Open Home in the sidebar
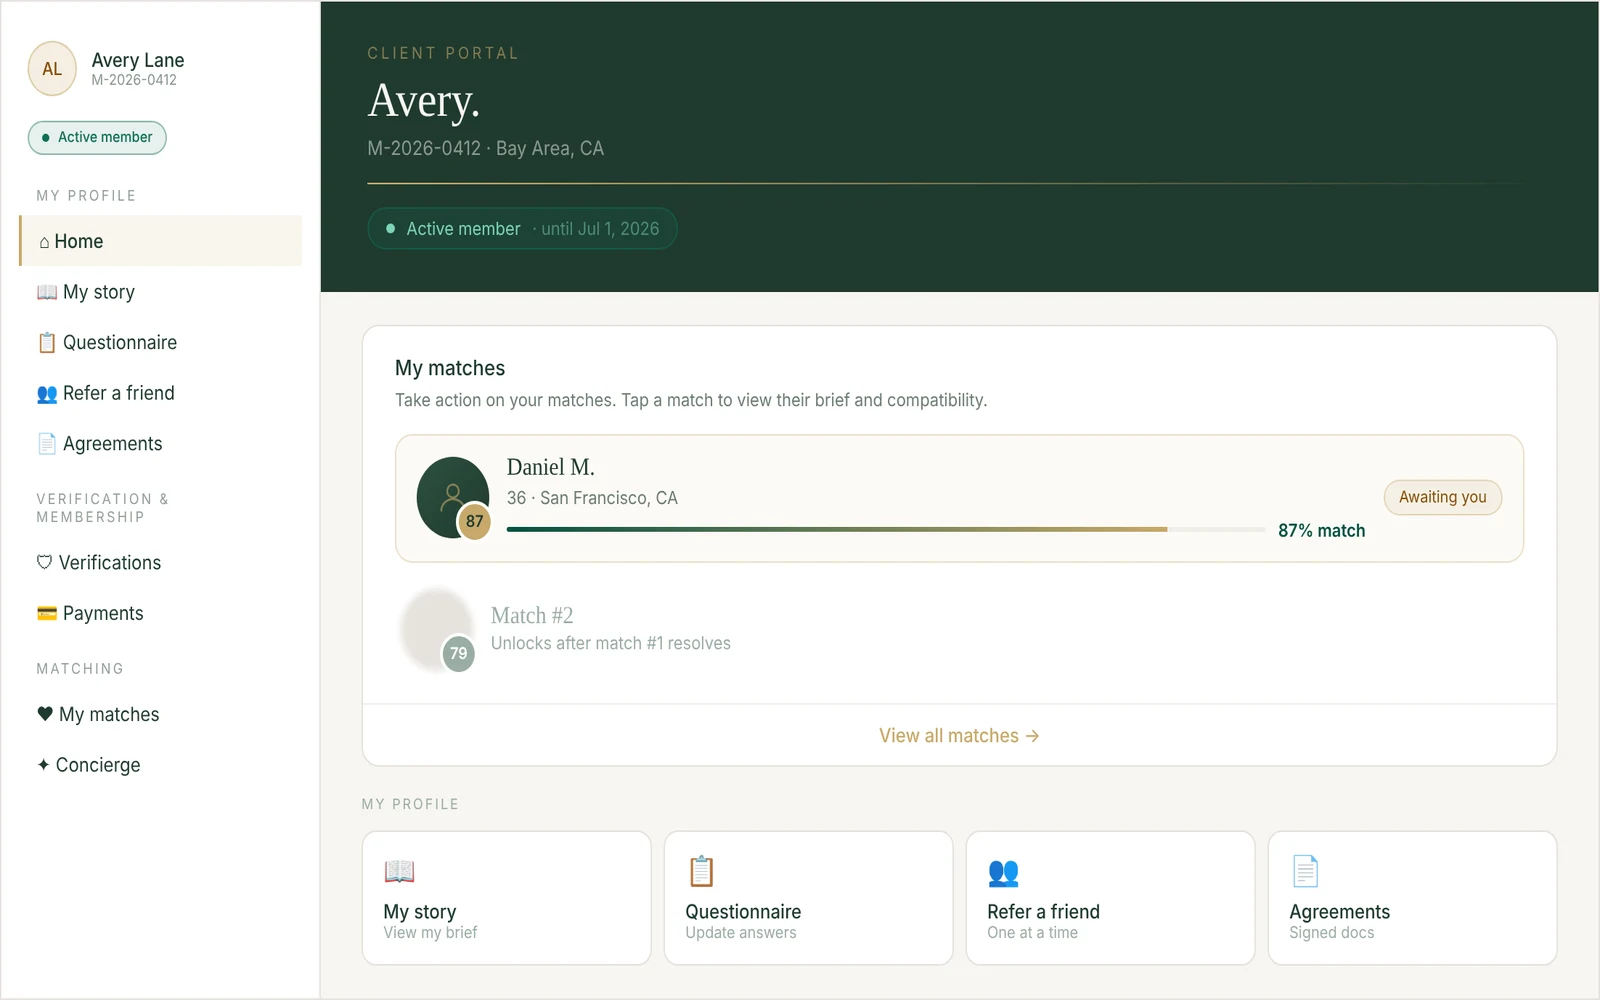This screenshot has width=1600, height=1000. tap(160, 241)
